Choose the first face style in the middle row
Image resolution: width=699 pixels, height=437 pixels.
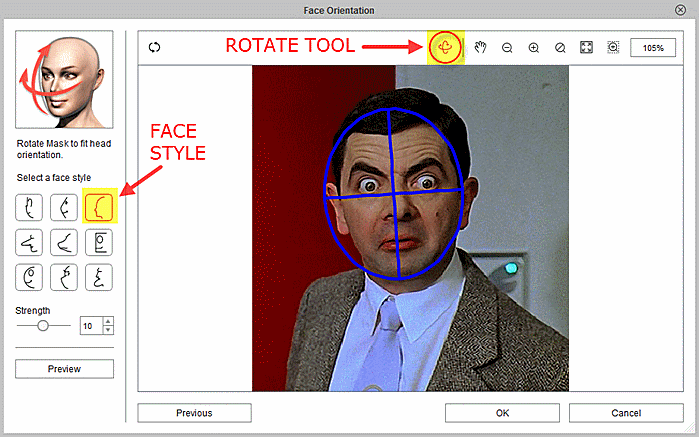click(29, 243)
